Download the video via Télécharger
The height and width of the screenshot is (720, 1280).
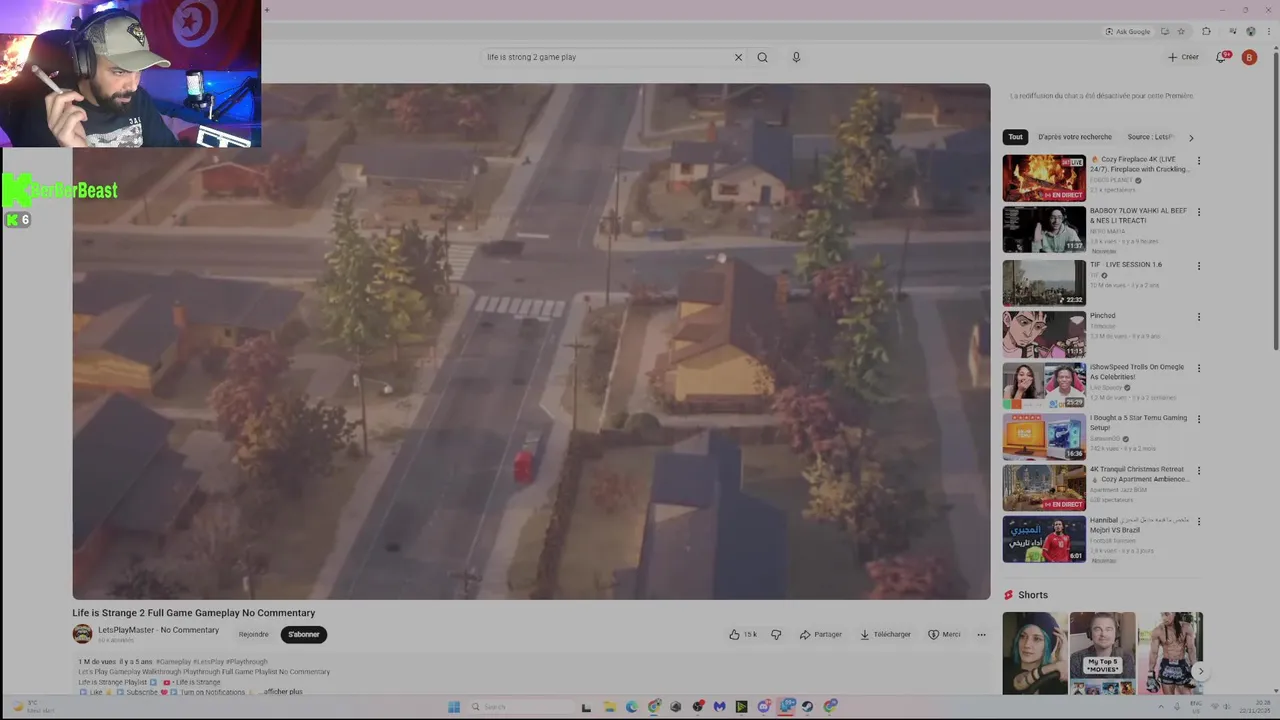(886, 634)
